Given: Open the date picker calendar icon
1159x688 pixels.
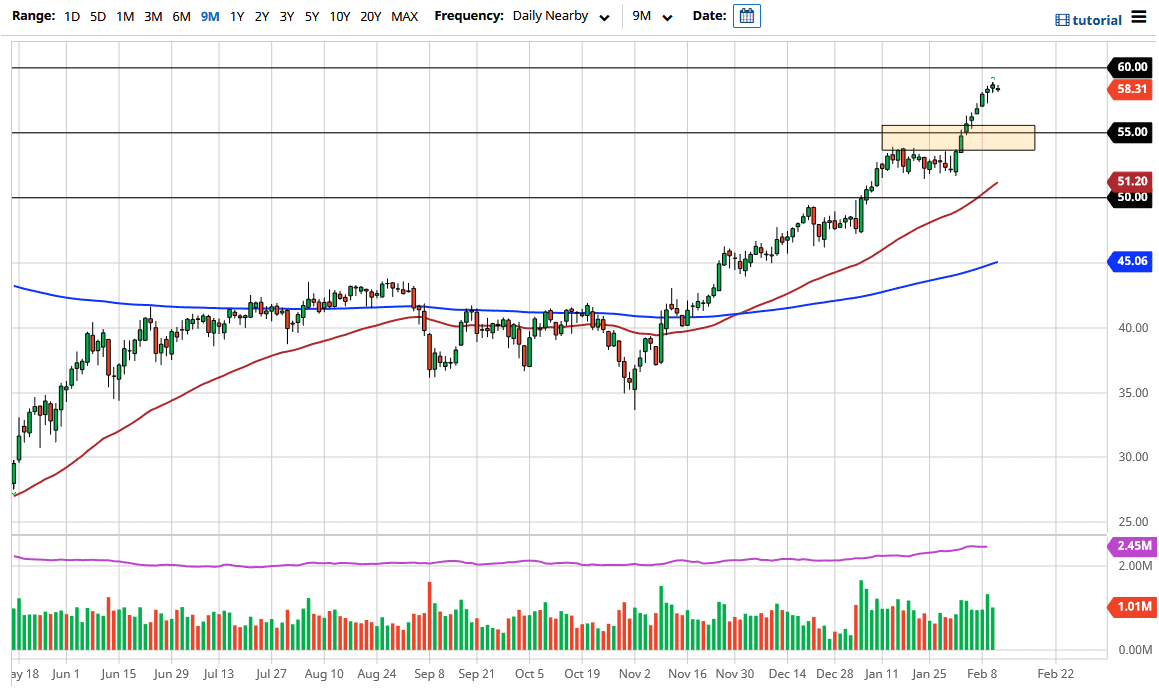Looking at the screenshot, I should tap(746, 16).
